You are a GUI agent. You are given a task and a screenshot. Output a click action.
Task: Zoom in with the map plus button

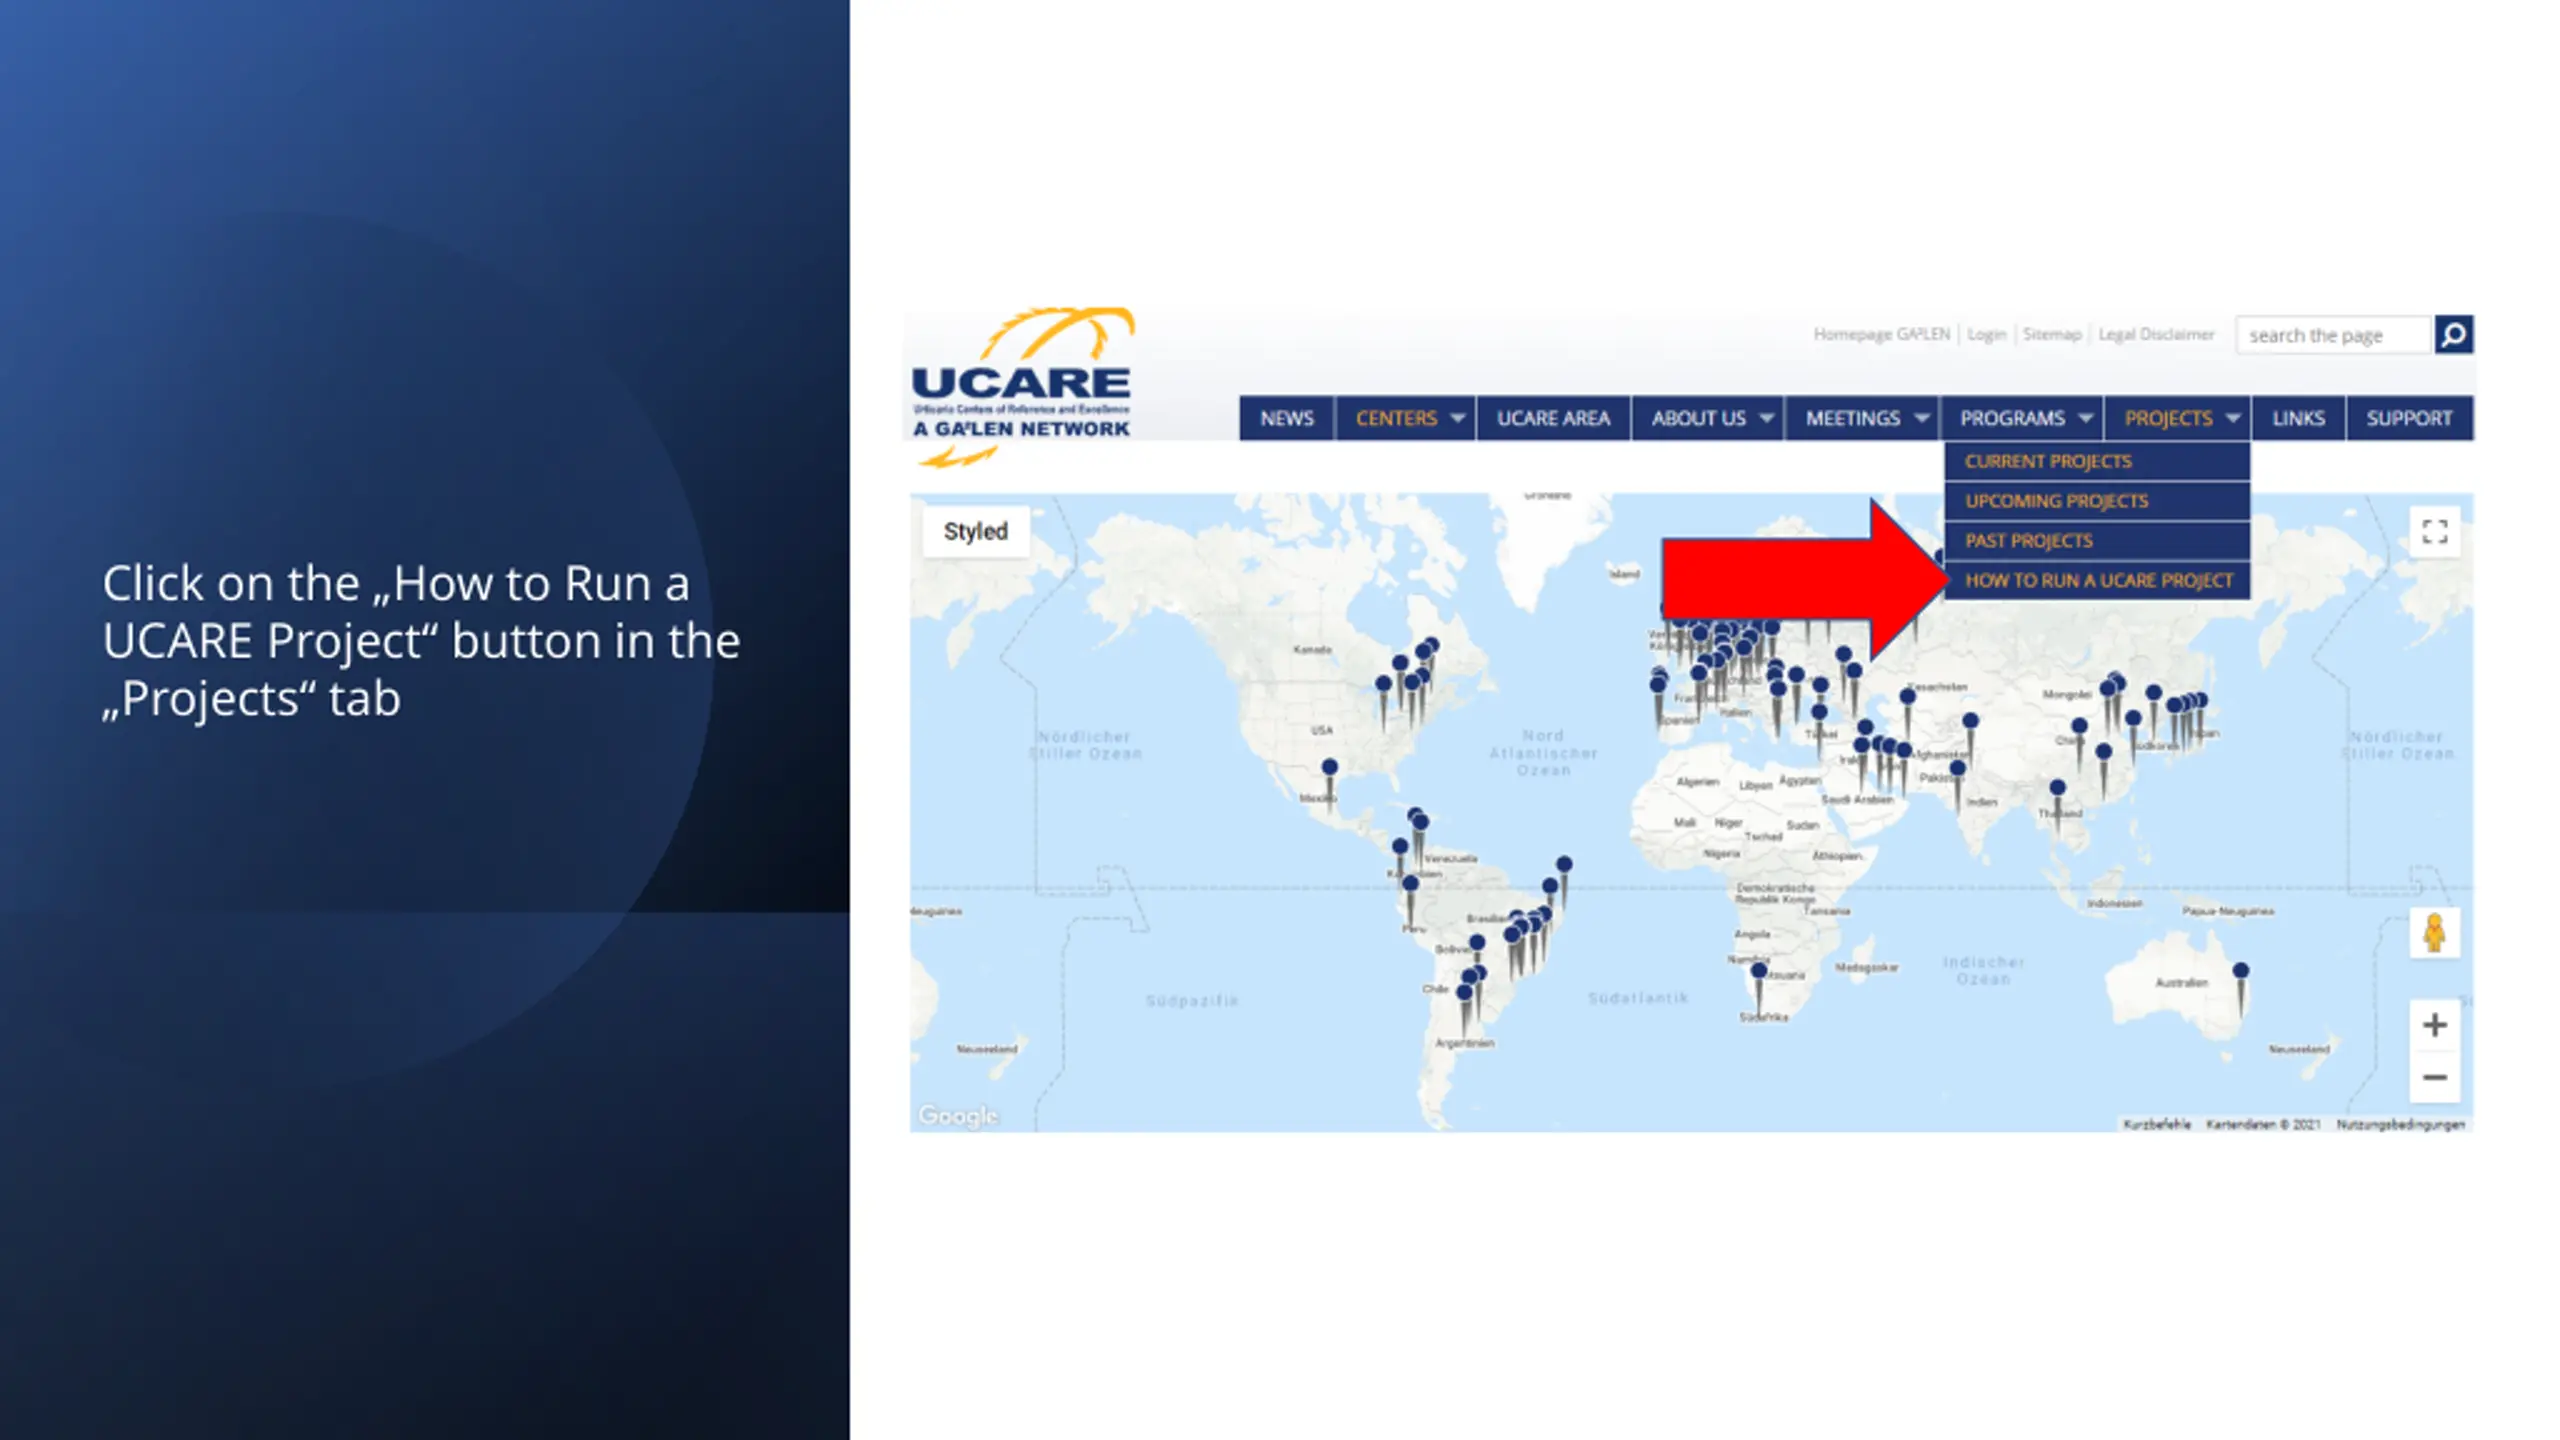(2434, 1025)
